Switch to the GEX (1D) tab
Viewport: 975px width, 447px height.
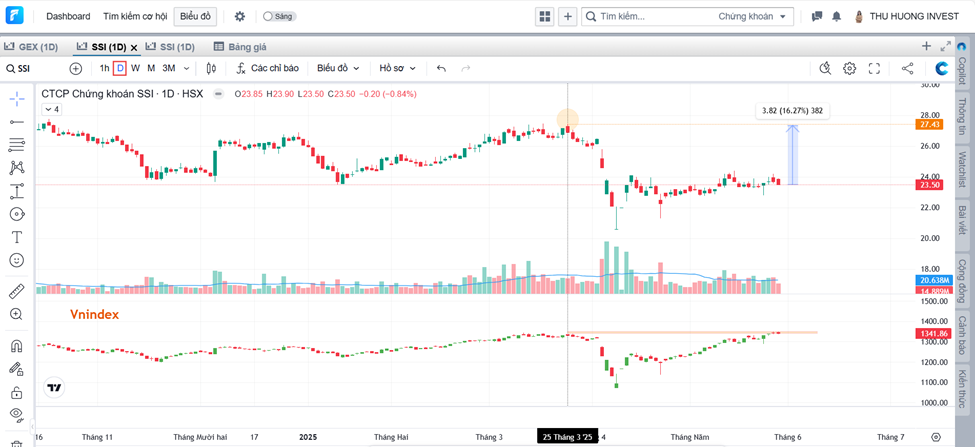click(32, 47)
